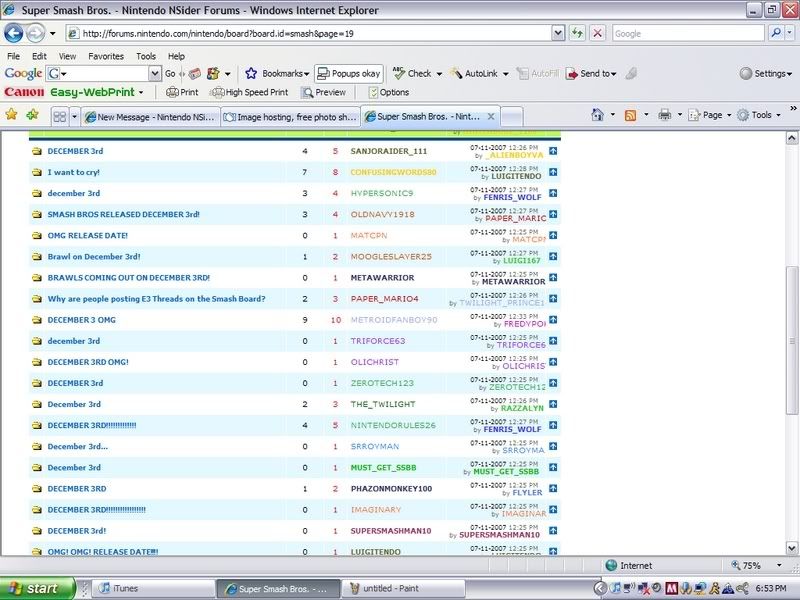The image size is (800, 600).
Task: Switch to iTunes in taskbar
Action: (x=154, y=588)
